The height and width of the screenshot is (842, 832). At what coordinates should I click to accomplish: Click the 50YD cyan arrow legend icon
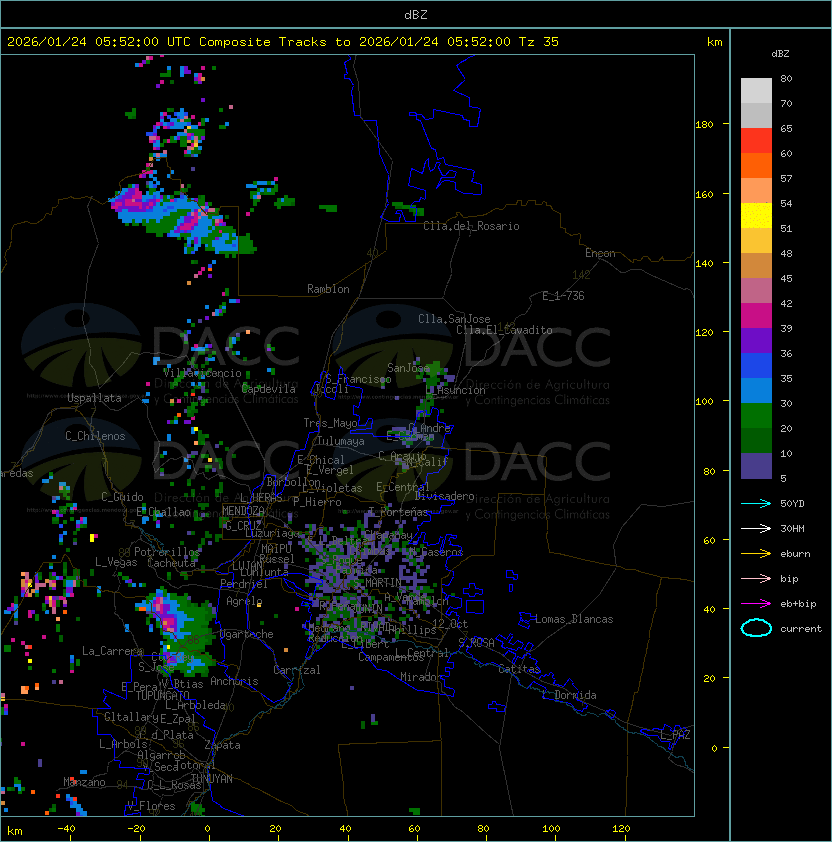click(x=756, y=504)
